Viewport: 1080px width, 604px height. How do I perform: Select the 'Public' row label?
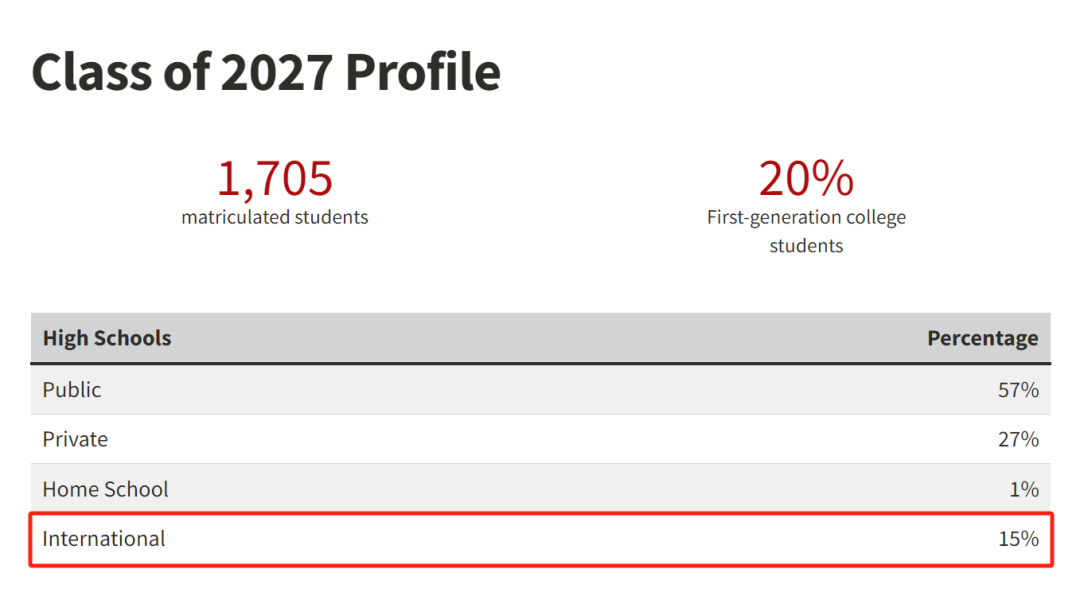point(72,390)
